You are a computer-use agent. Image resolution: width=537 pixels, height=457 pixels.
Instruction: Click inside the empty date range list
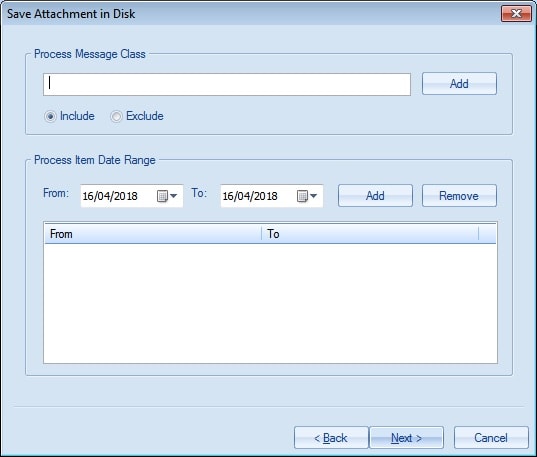[x=270, y=303]
